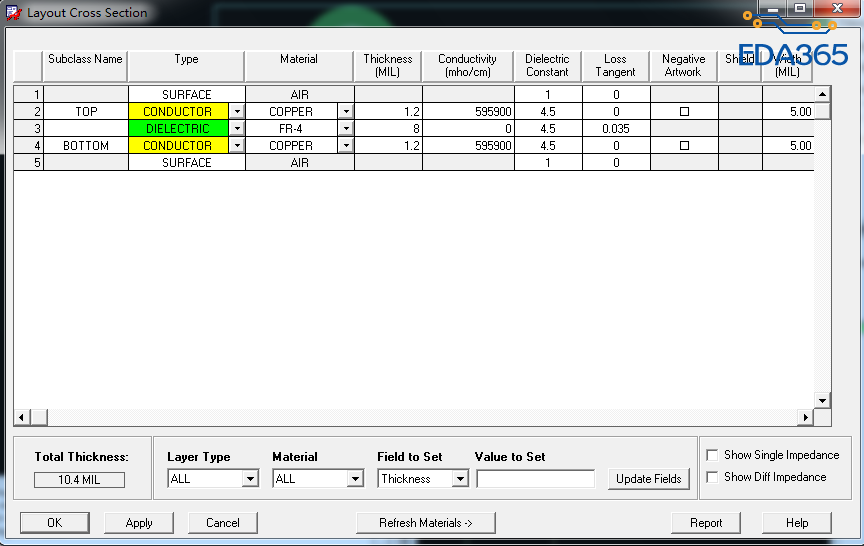Click the Type column header

(186, 66)
